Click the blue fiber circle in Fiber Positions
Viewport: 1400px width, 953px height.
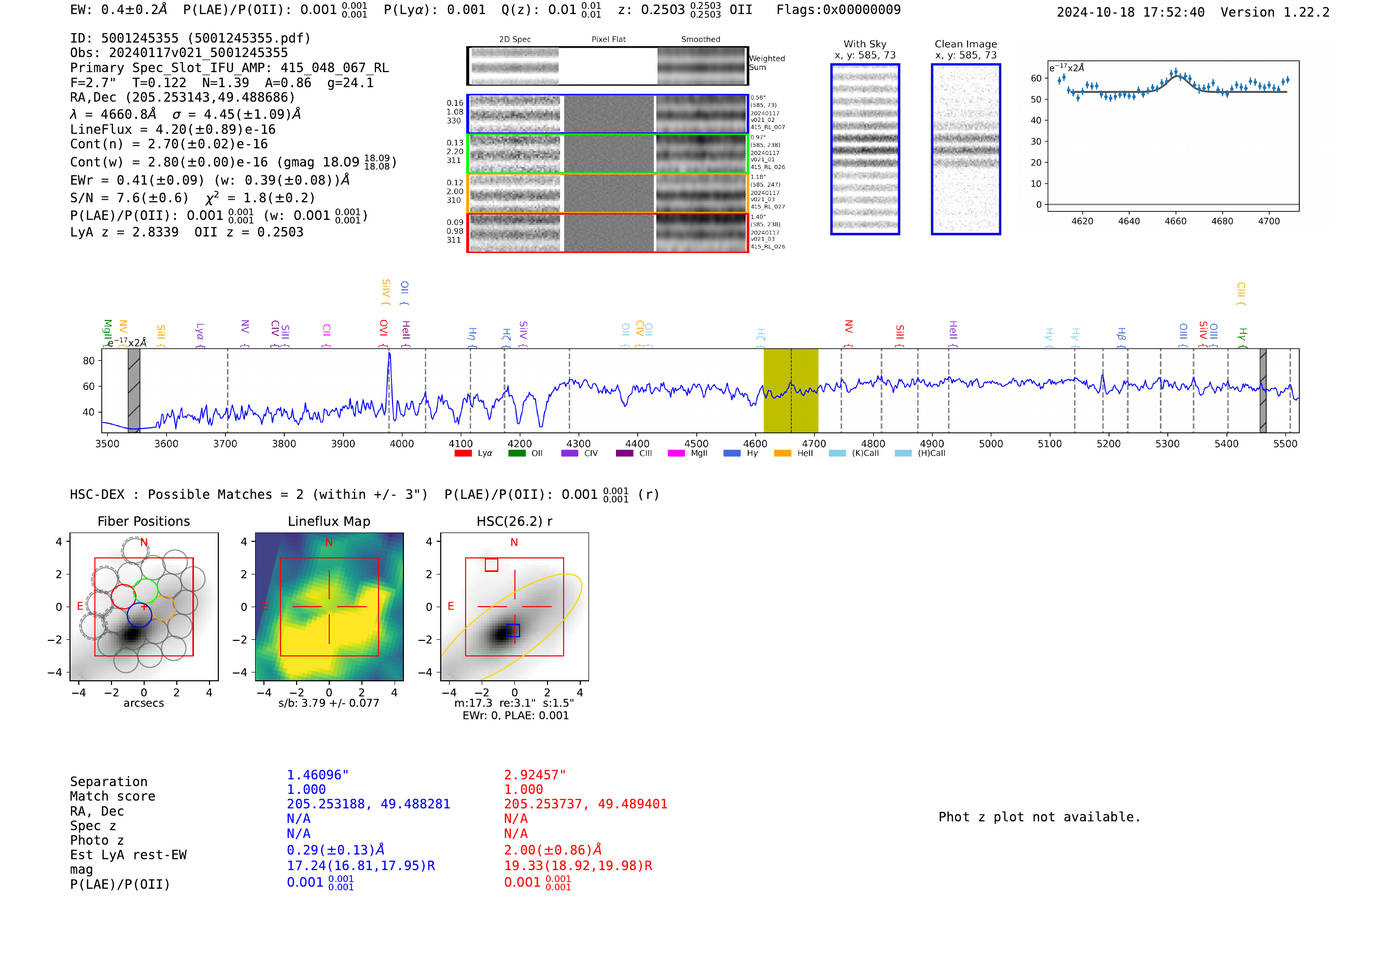point(139,615)
